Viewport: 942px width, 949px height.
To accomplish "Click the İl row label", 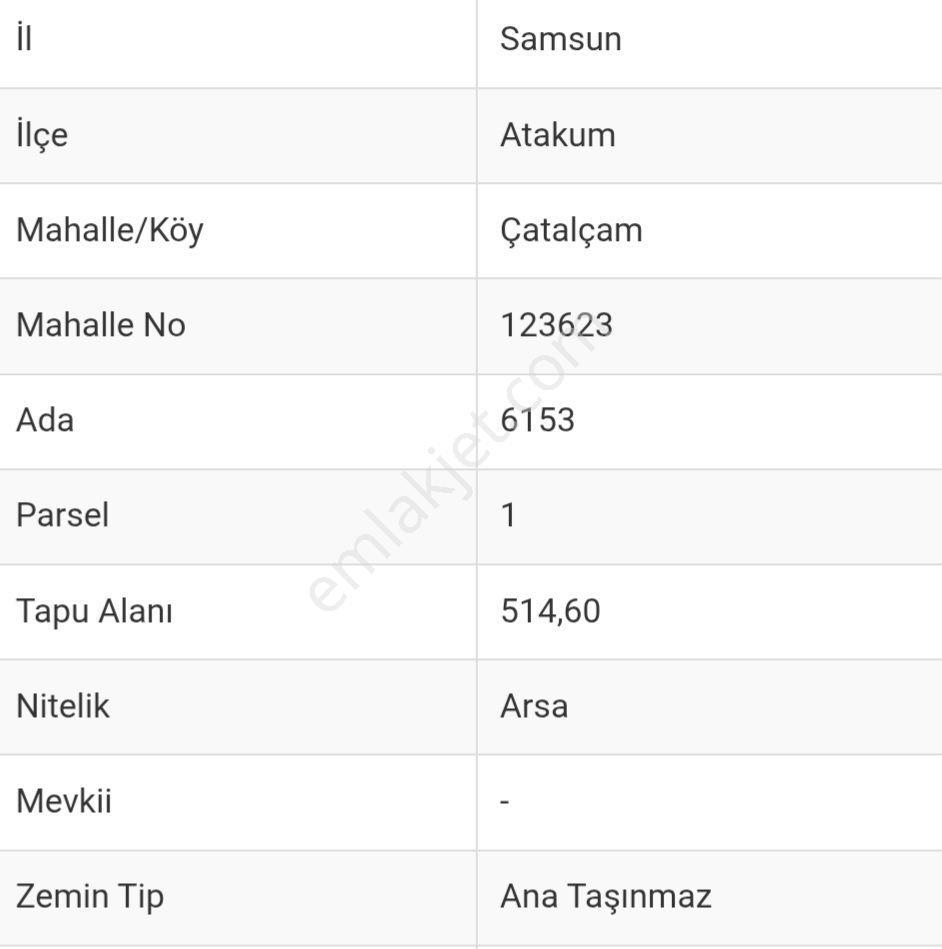I will click(x=24, y=38).
